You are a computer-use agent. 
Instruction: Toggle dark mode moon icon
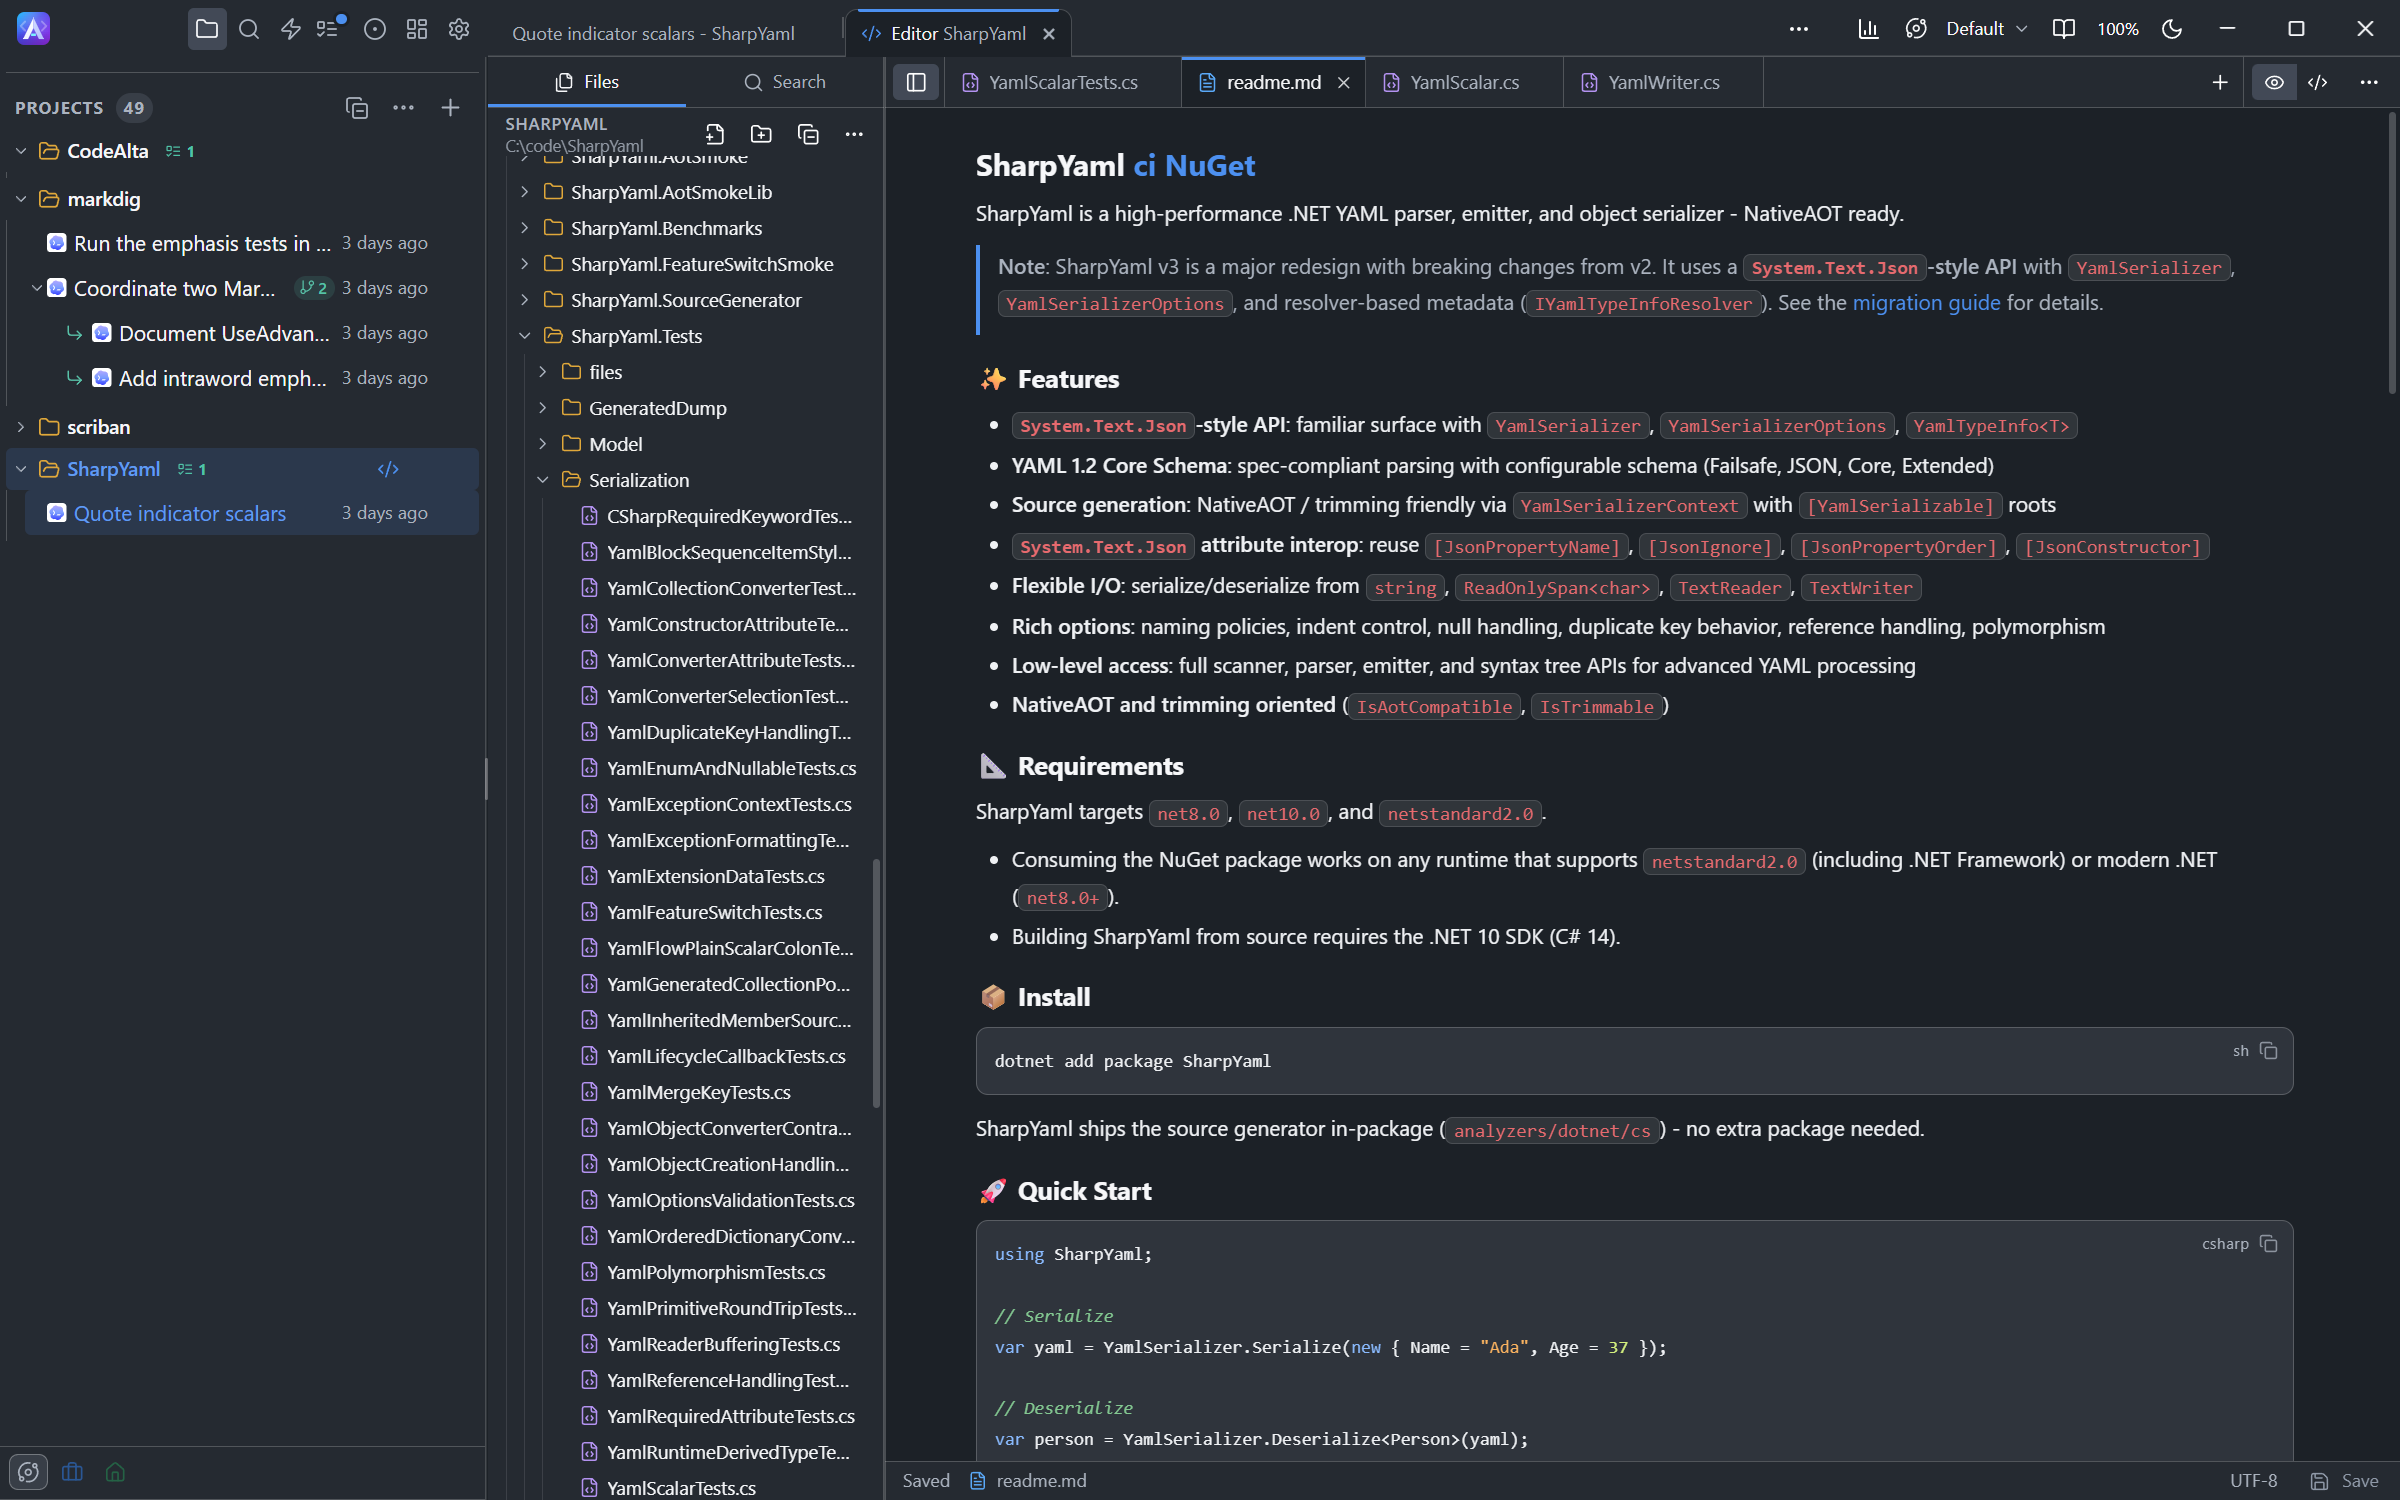coord(2172,29)
